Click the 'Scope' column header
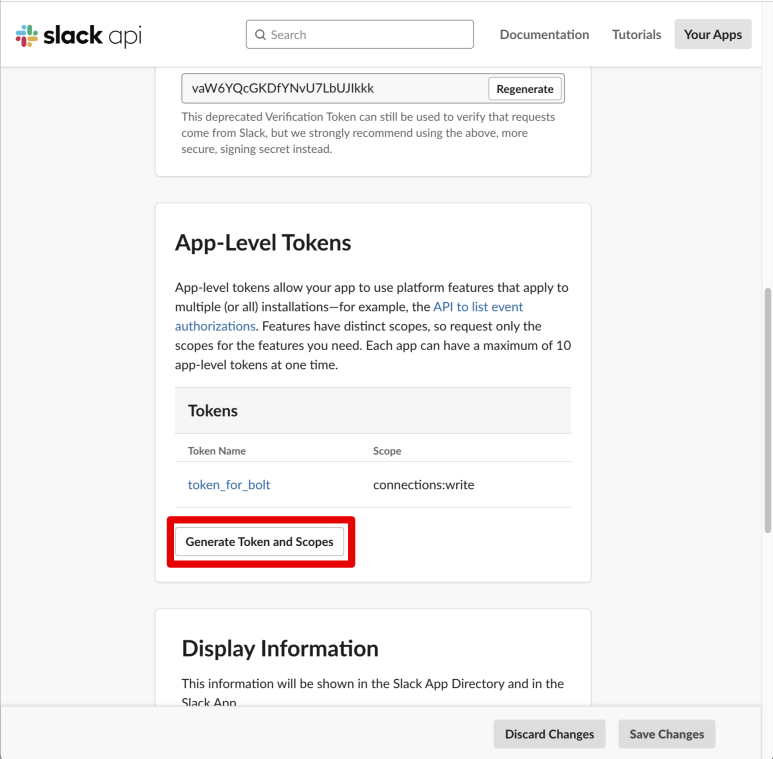The image size is (773, 759). 387,450
